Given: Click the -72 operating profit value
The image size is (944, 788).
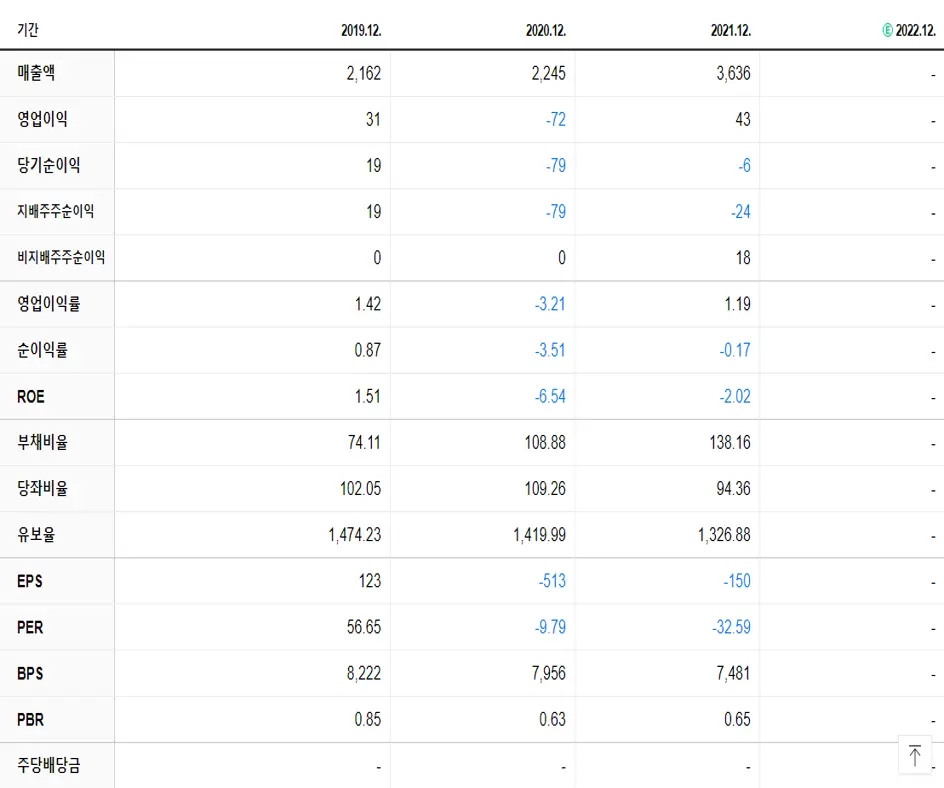Looking at the screenshot, I should pos(556,119).
